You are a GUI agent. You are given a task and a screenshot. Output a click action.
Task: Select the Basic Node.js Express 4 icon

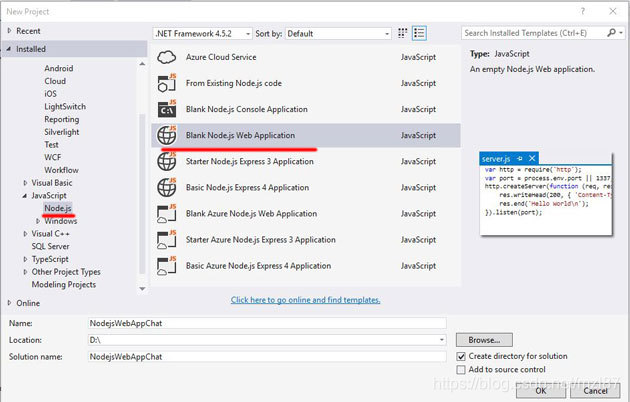click(166, 188)
